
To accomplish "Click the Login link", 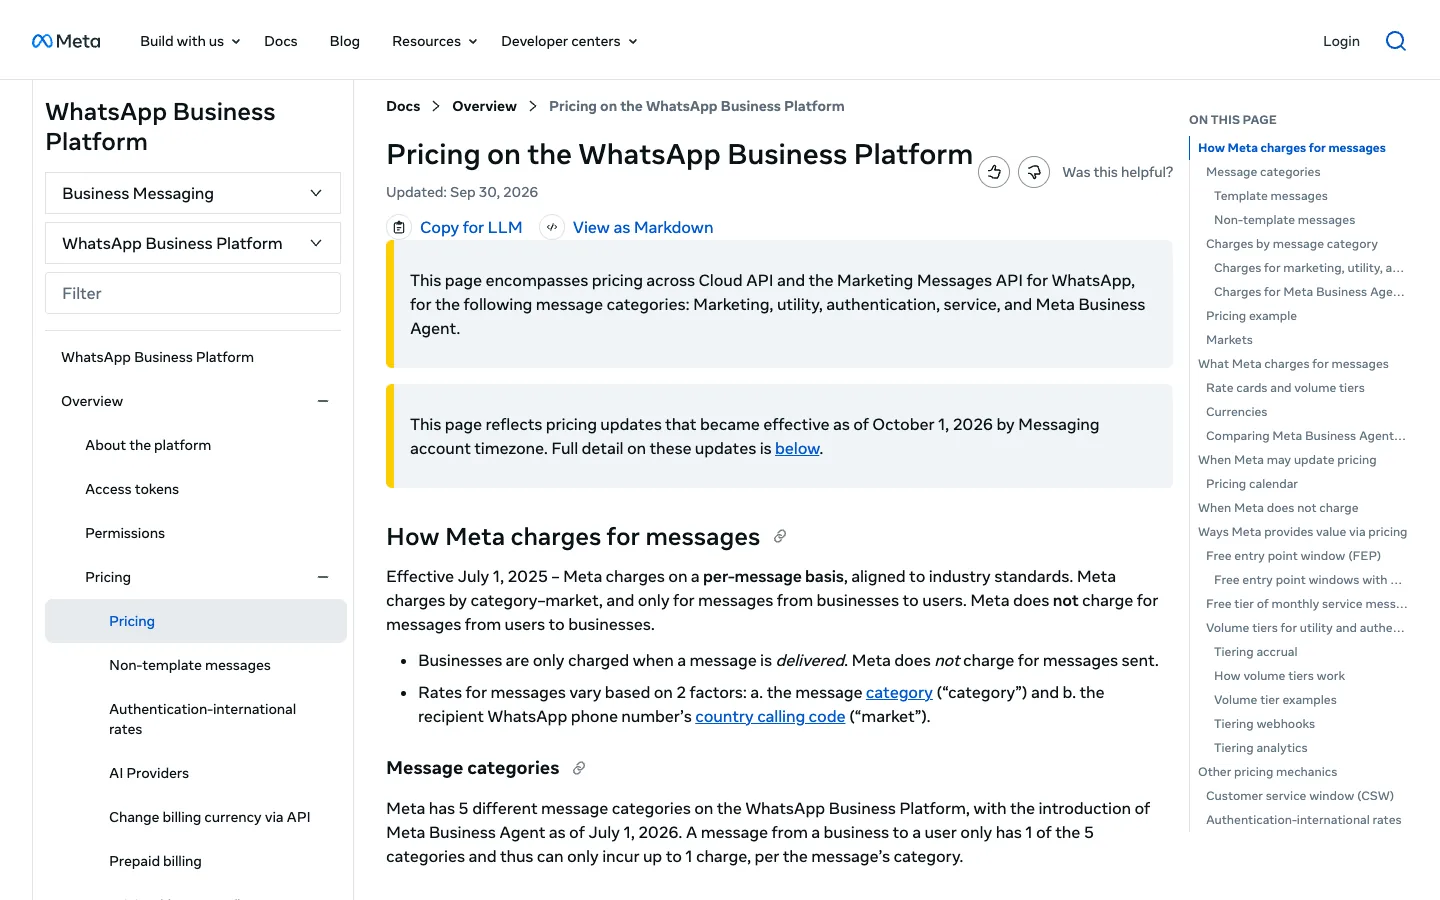I will pos(1341,41).
